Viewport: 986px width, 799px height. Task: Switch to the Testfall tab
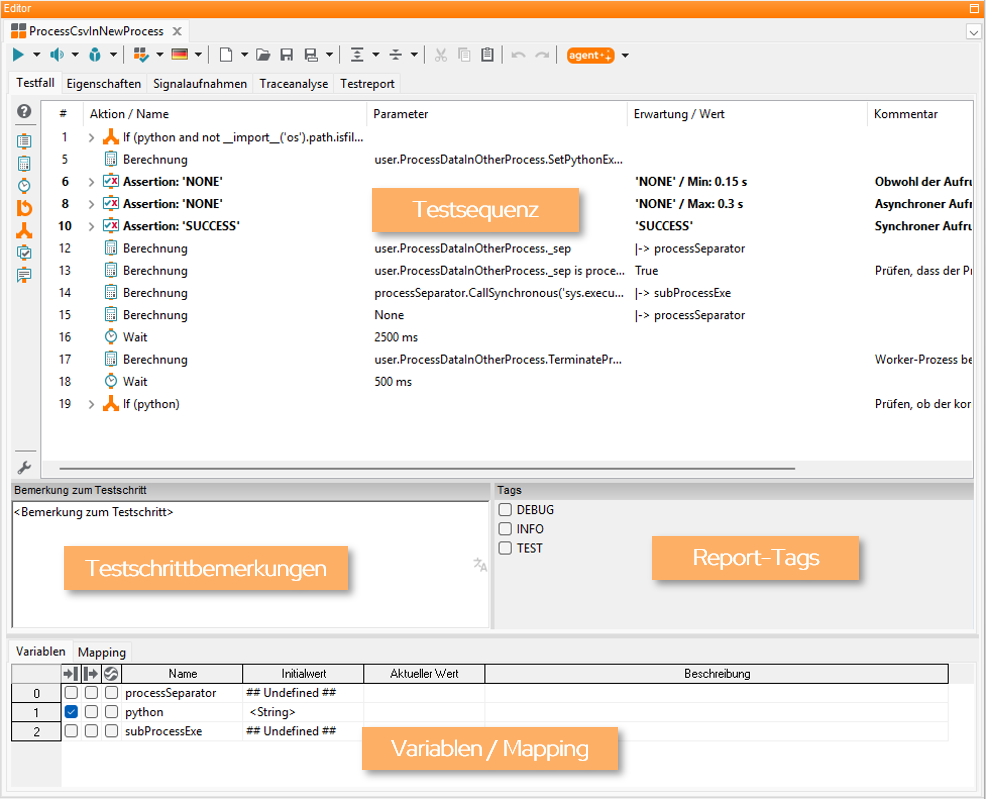(35, 83)
